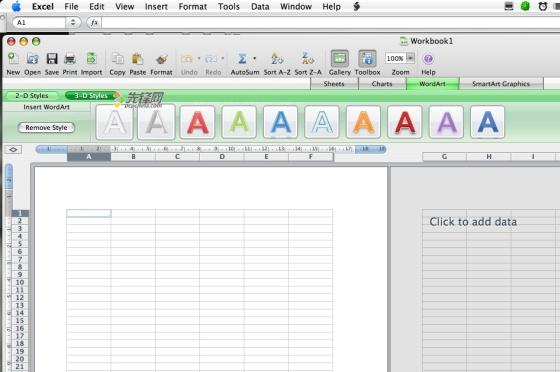
Task: Open the Format menu
Action: click(192, 6)
